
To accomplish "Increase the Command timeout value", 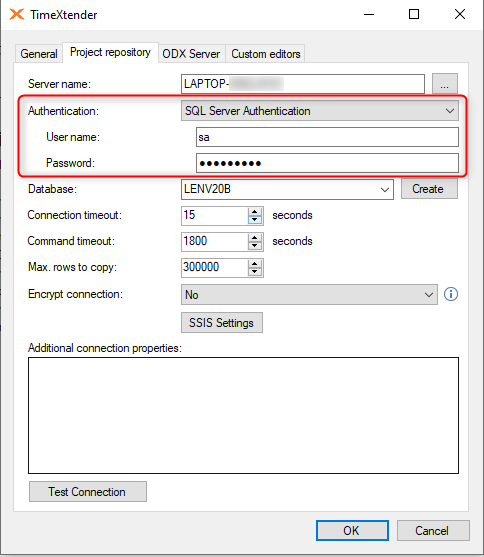I will (254, 238).
